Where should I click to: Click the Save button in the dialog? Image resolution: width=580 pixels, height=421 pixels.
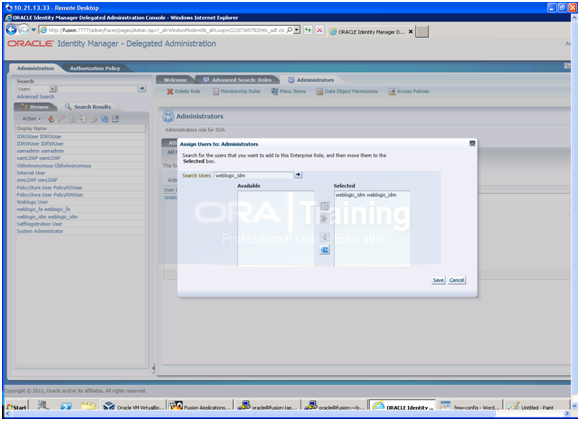tap(438, 280)
